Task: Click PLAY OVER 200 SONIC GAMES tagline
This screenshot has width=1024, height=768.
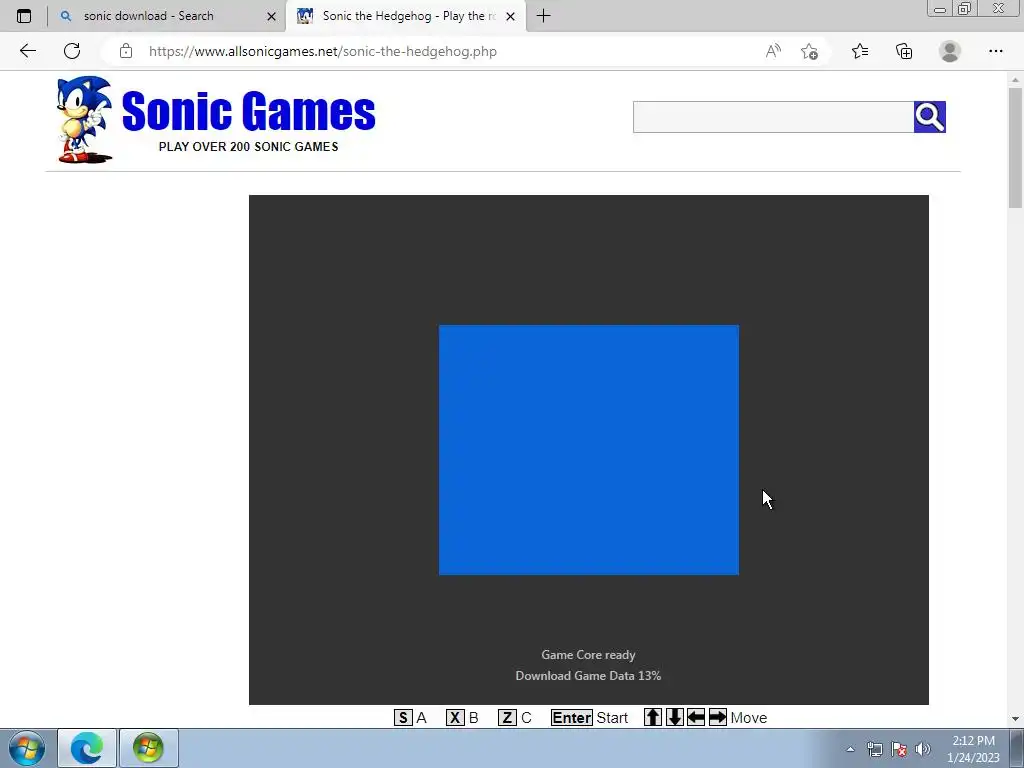Action: tap(248, 147)
